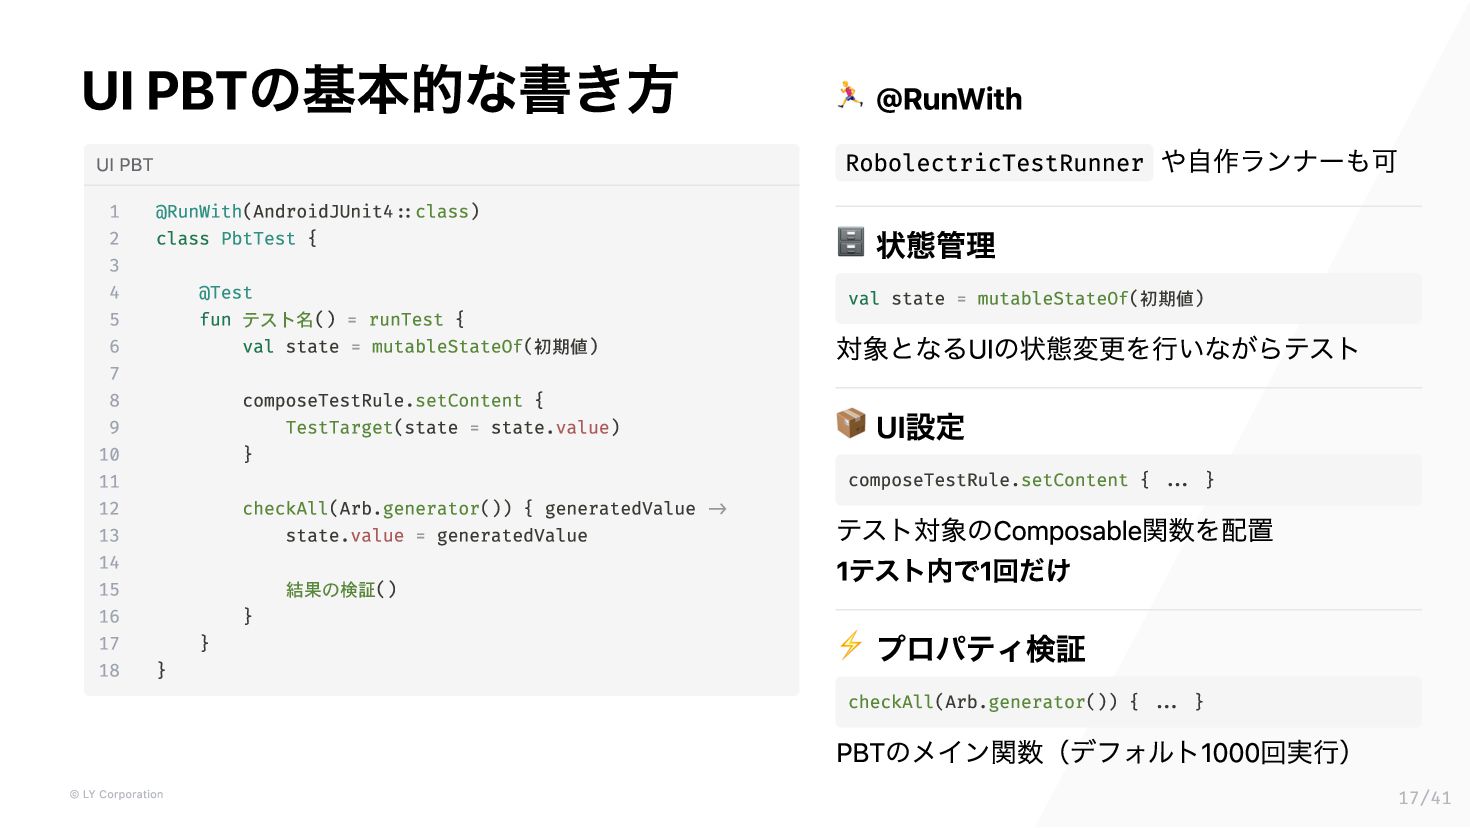The width and height of the screenshot is (1470, 828).
Task: Click the page number 17/41
Action: click(x=1424, y=797)
